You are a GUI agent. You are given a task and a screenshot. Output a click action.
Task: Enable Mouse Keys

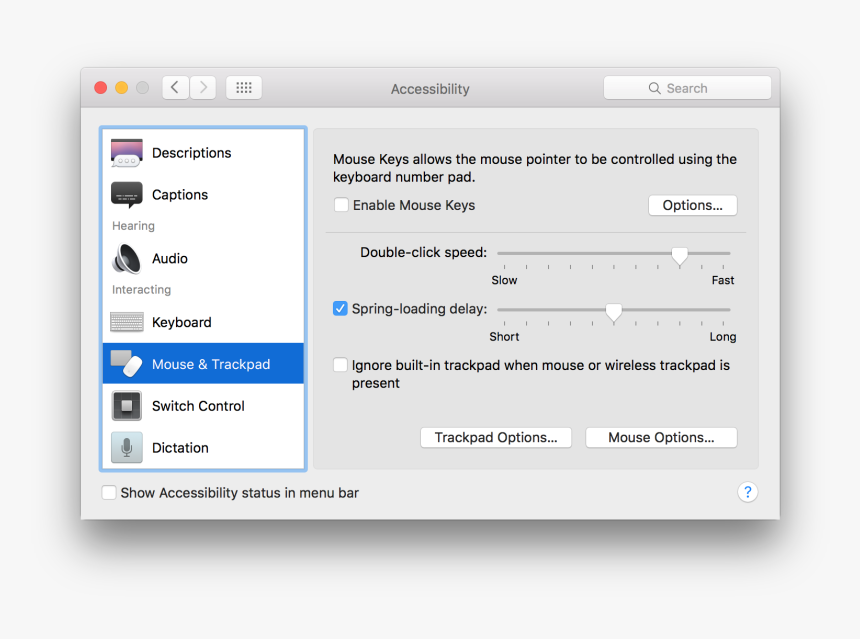click(x=341, y=204)
